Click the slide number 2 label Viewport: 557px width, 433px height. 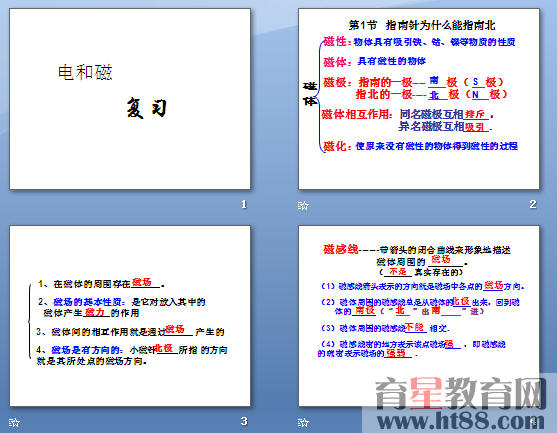tap(532, 204)
